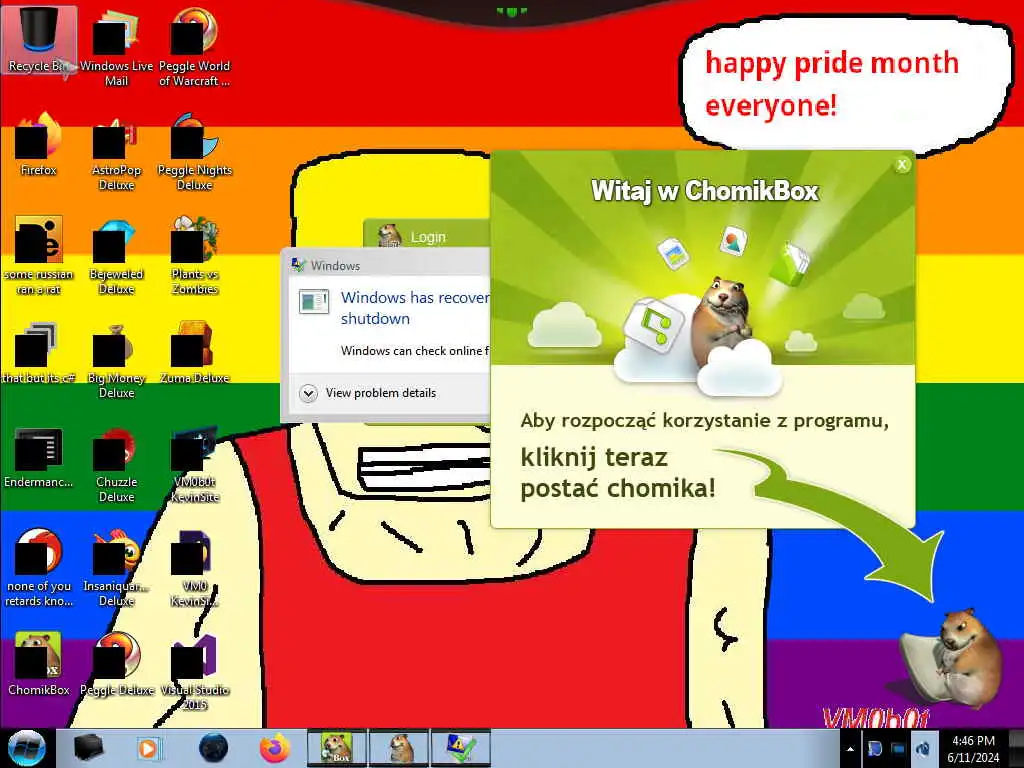Switch to ChomikBox taskbar button
This screenshot has width=1024, height=768.
(x=338, y=748)
